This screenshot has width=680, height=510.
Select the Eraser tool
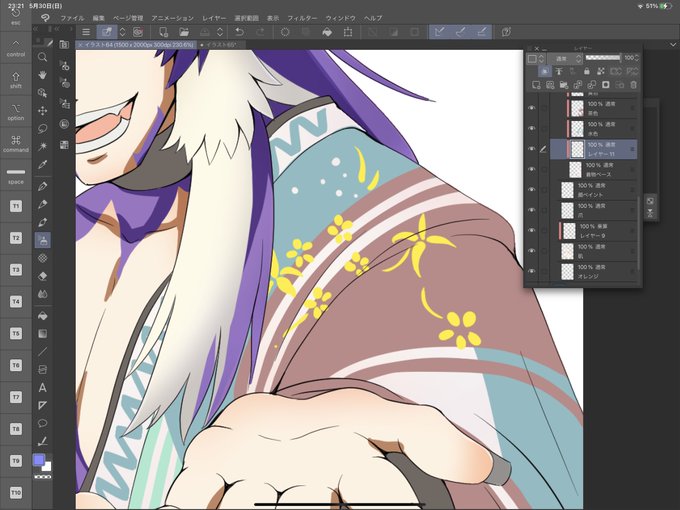42,276
